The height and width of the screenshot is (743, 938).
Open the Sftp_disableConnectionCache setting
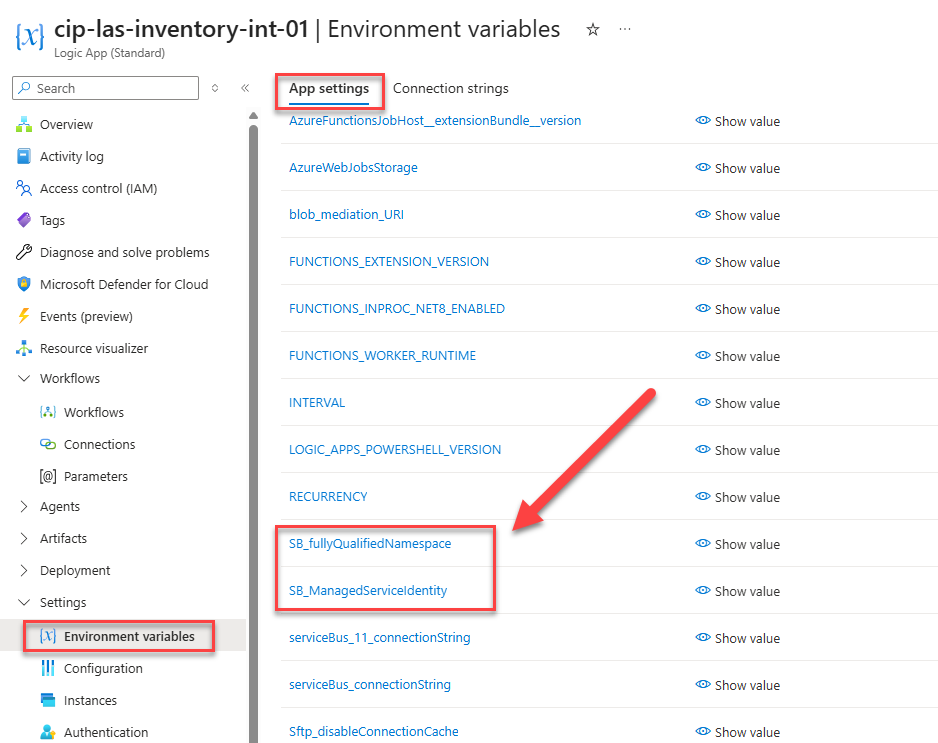(373, 731)
